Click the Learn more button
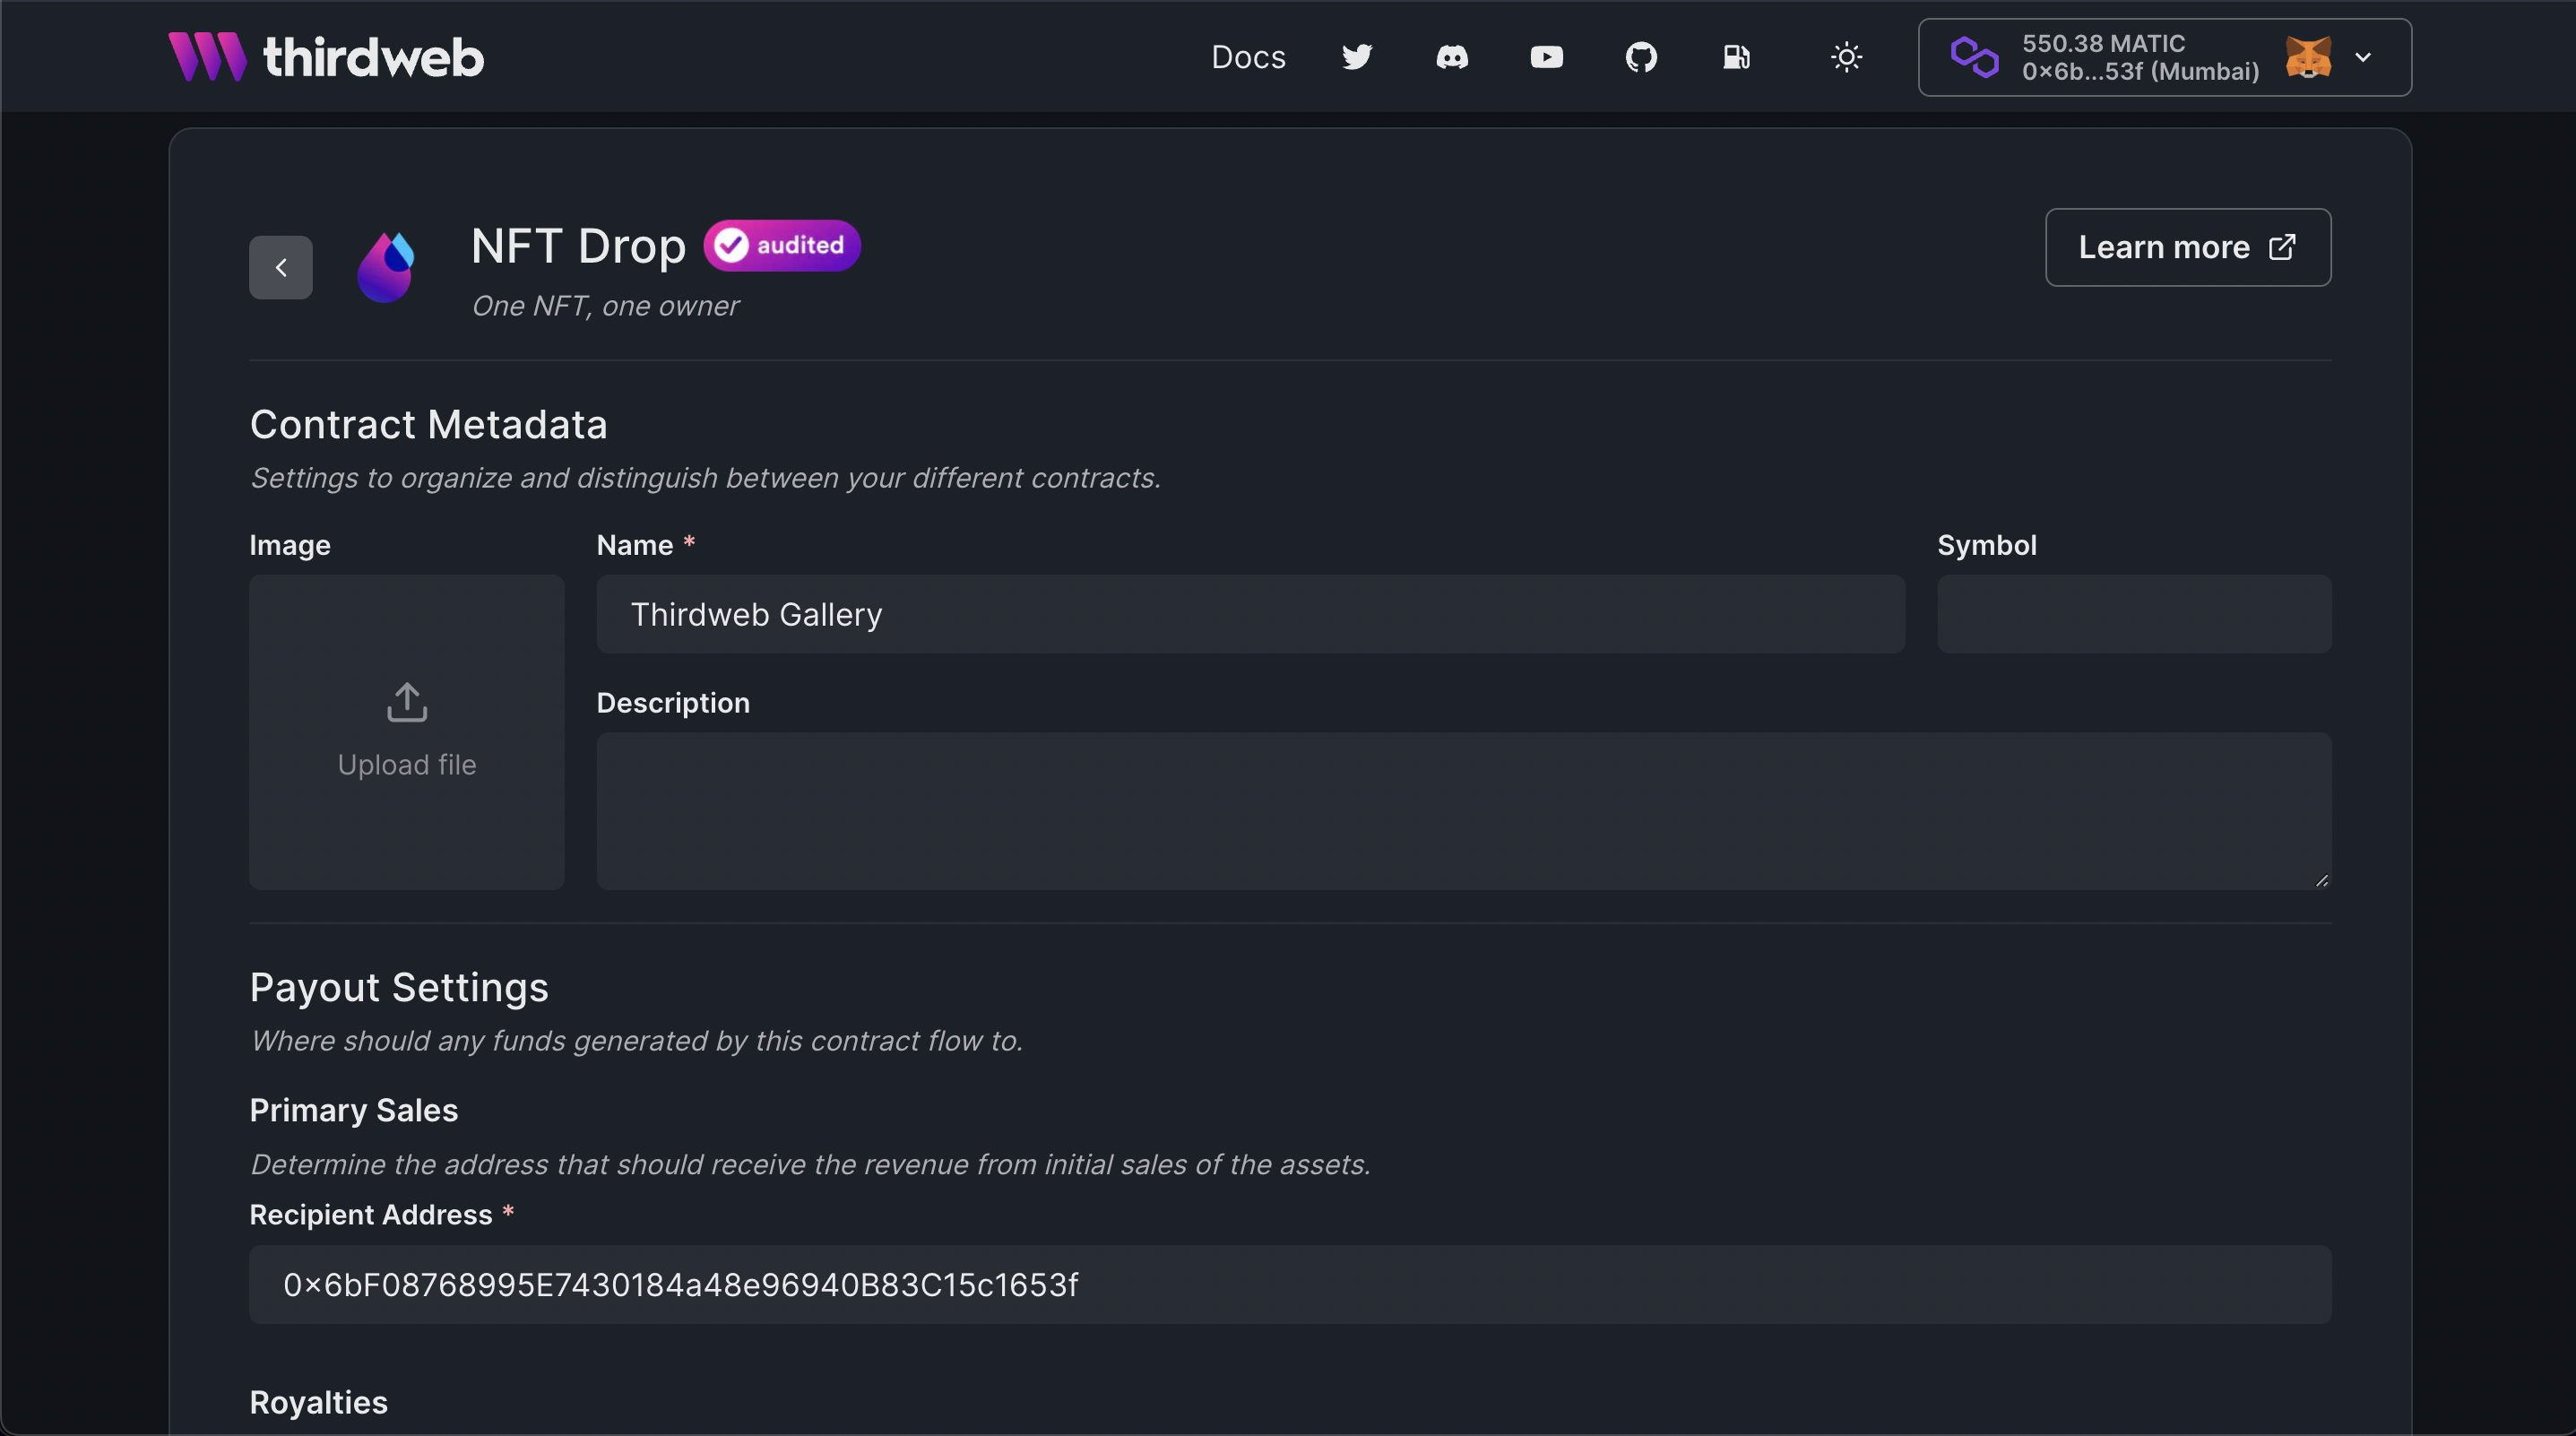 tap(2188, 247)
